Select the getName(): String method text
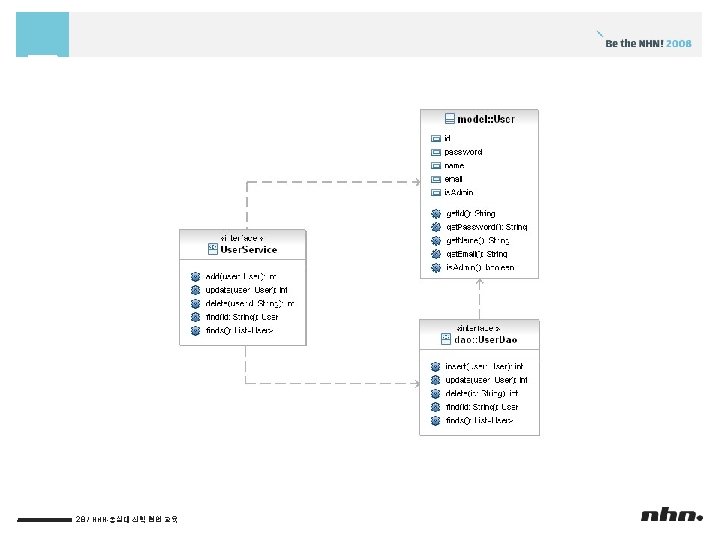The image size is (720, 540). pos(478,241)
